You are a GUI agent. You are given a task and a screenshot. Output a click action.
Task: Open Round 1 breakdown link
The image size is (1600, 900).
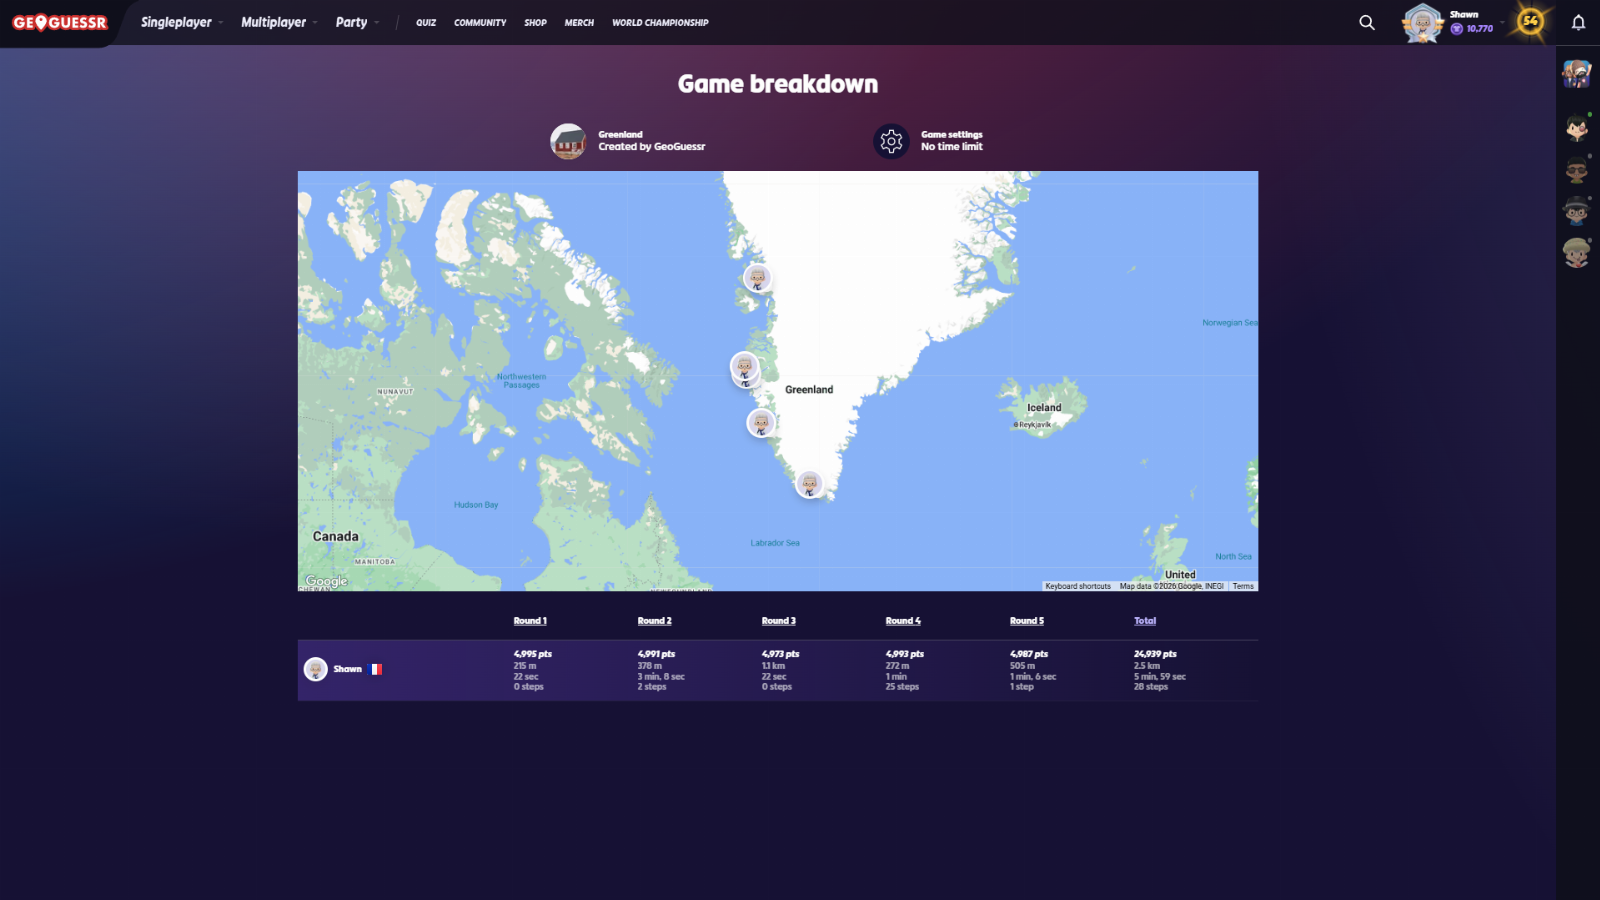click(530, 621)
